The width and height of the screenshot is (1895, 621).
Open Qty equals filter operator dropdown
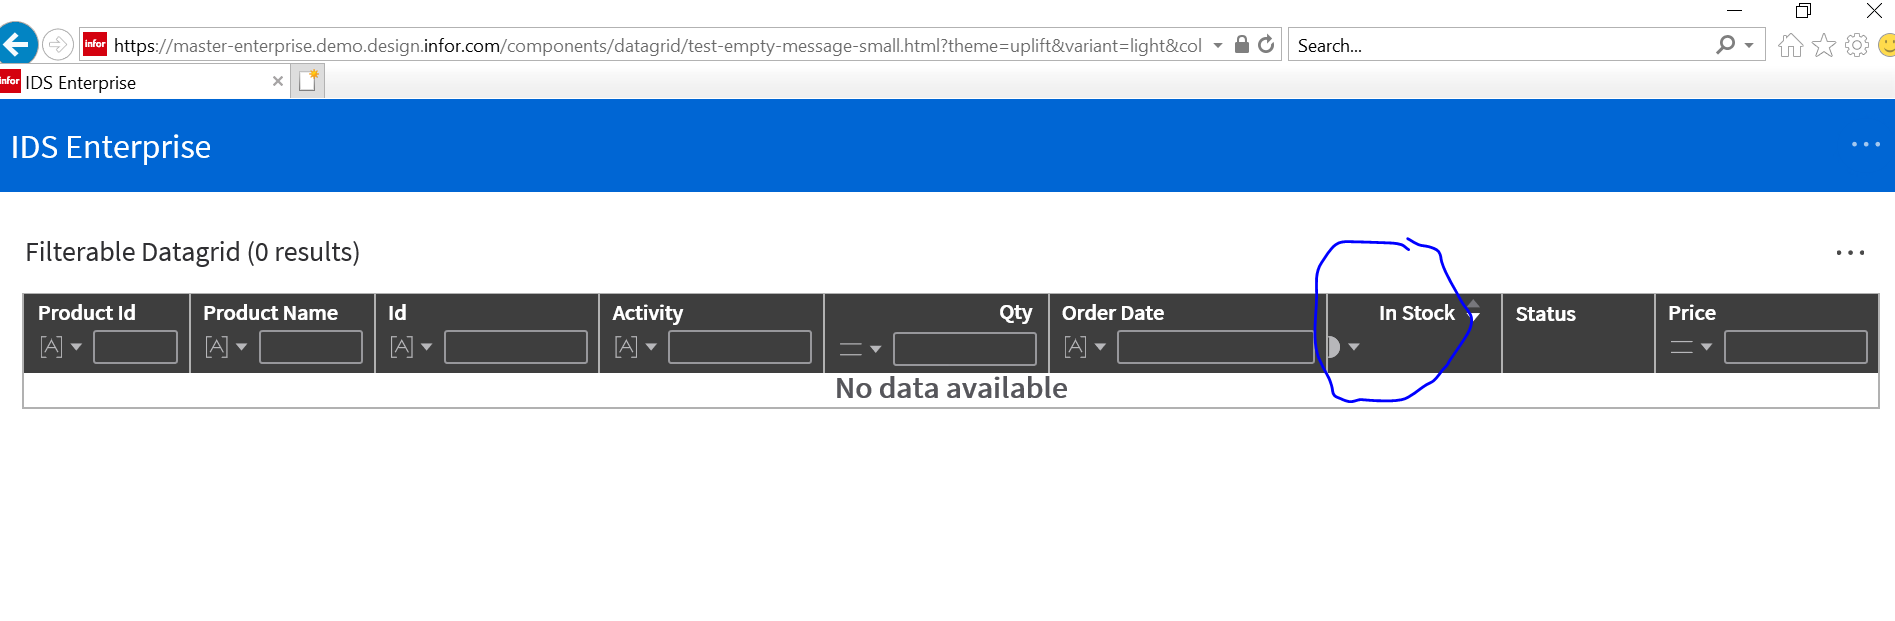pos(860,348)
